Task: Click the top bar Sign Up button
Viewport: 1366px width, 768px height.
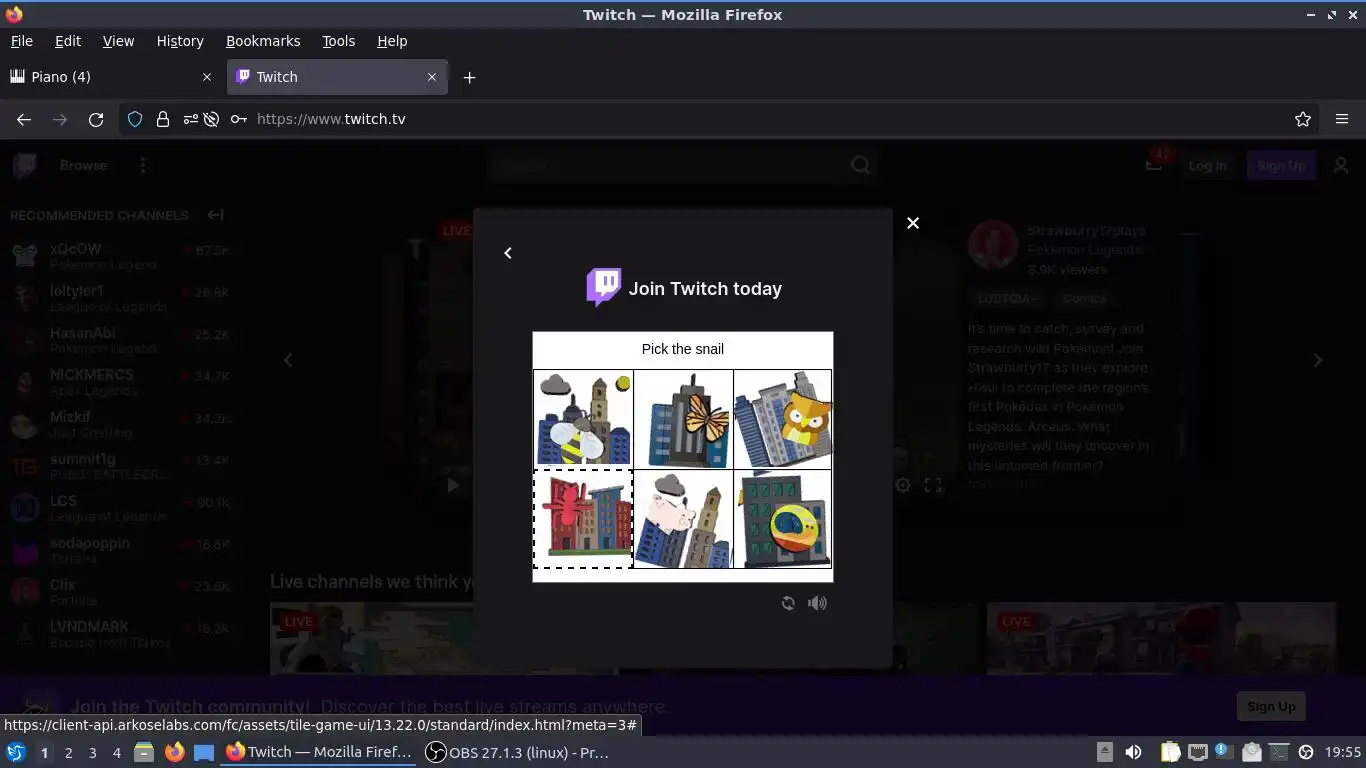Action: coord(1281,166)
